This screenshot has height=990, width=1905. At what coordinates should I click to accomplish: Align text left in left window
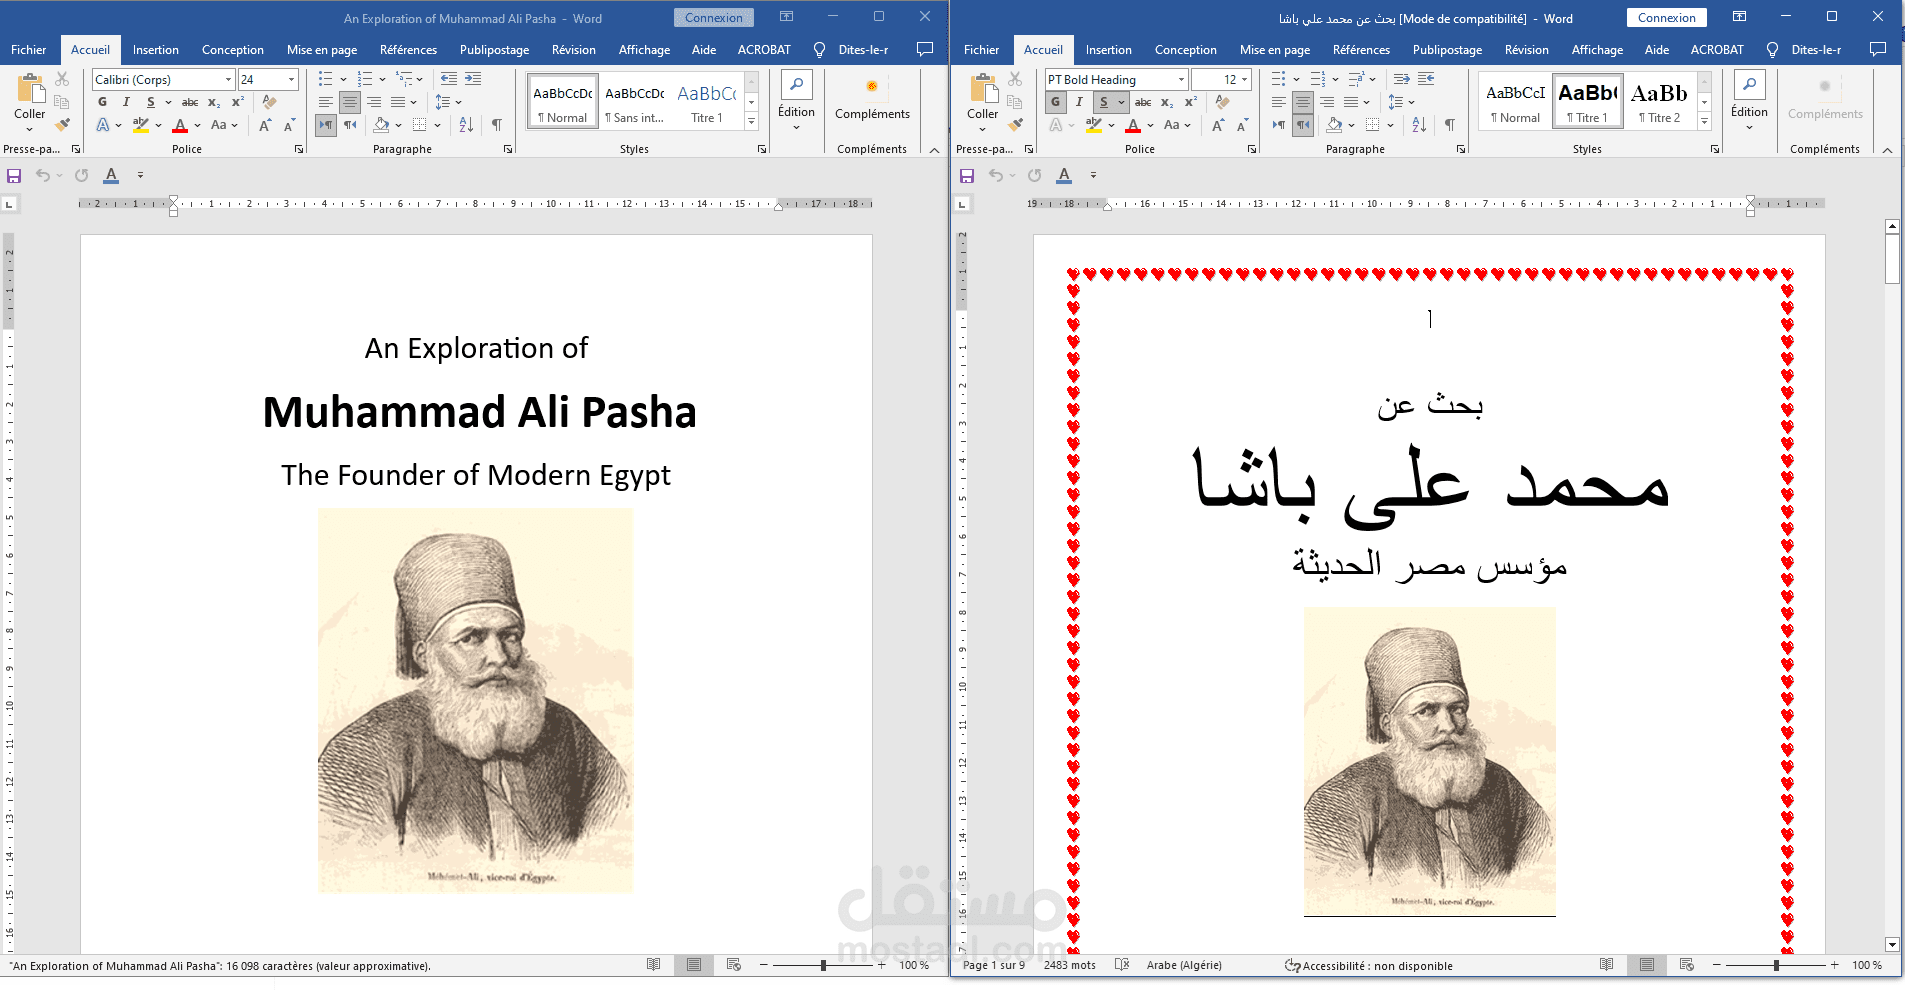click(x=326, y=102)
